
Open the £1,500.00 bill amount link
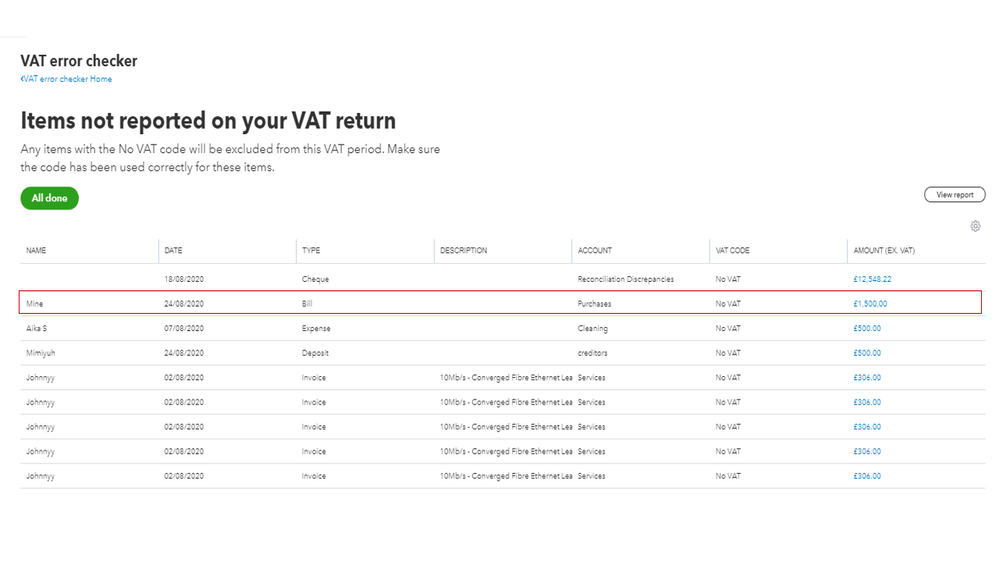869,303
